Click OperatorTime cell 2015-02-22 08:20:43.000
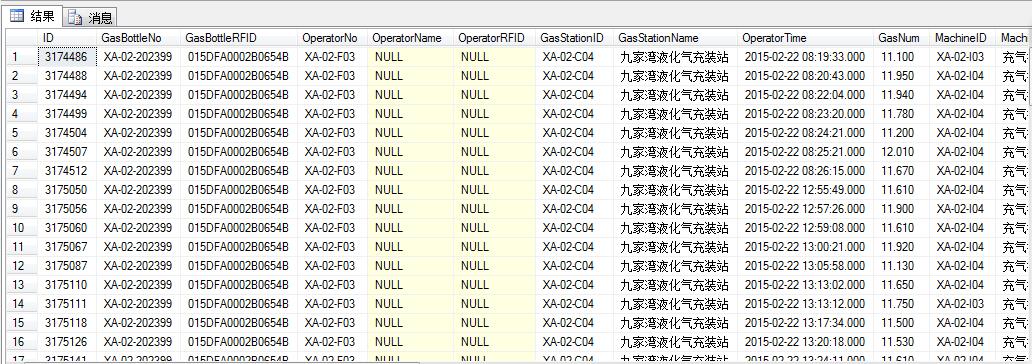The width and height of the screenshot is (1032, 364). (x=806, y=76)
